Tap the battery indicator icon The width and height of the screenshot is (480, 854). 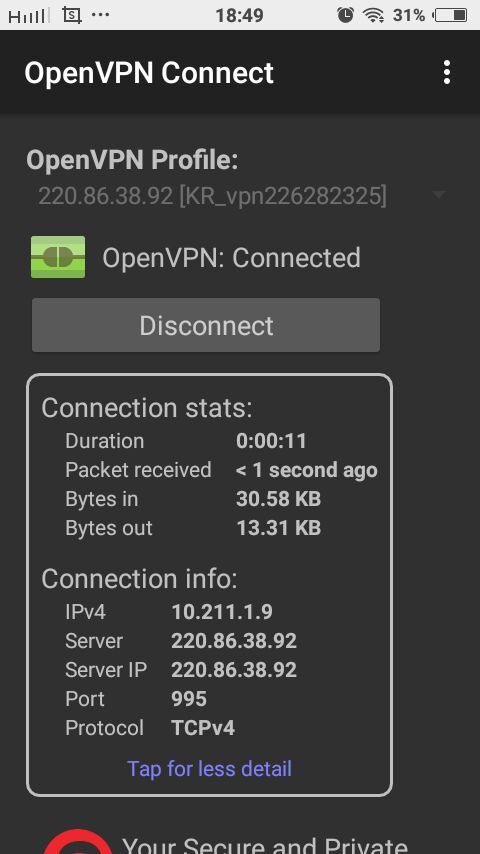click(x=451, y=15)
